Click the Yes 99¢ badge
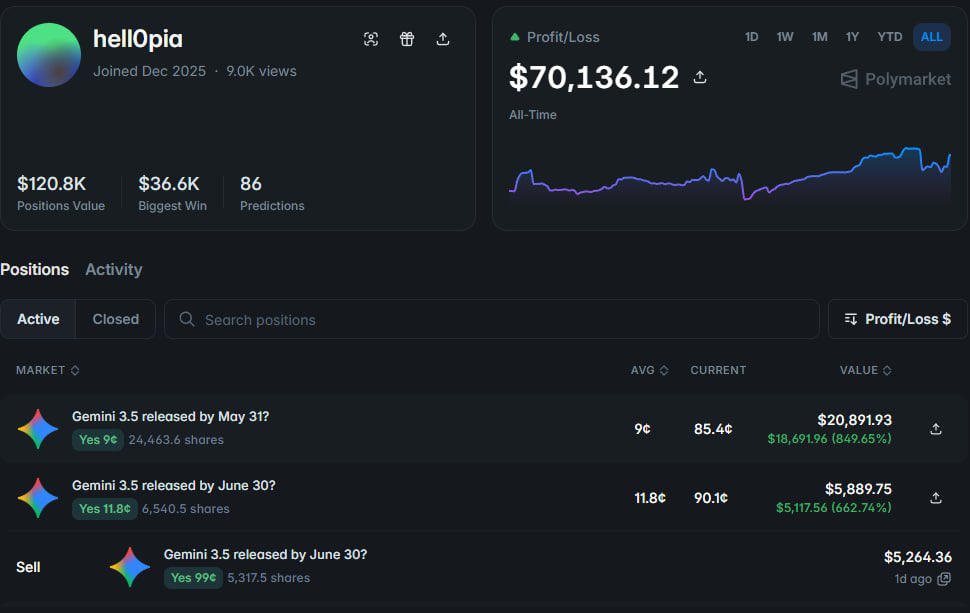970x613 pixels. [x=193, y=578]
